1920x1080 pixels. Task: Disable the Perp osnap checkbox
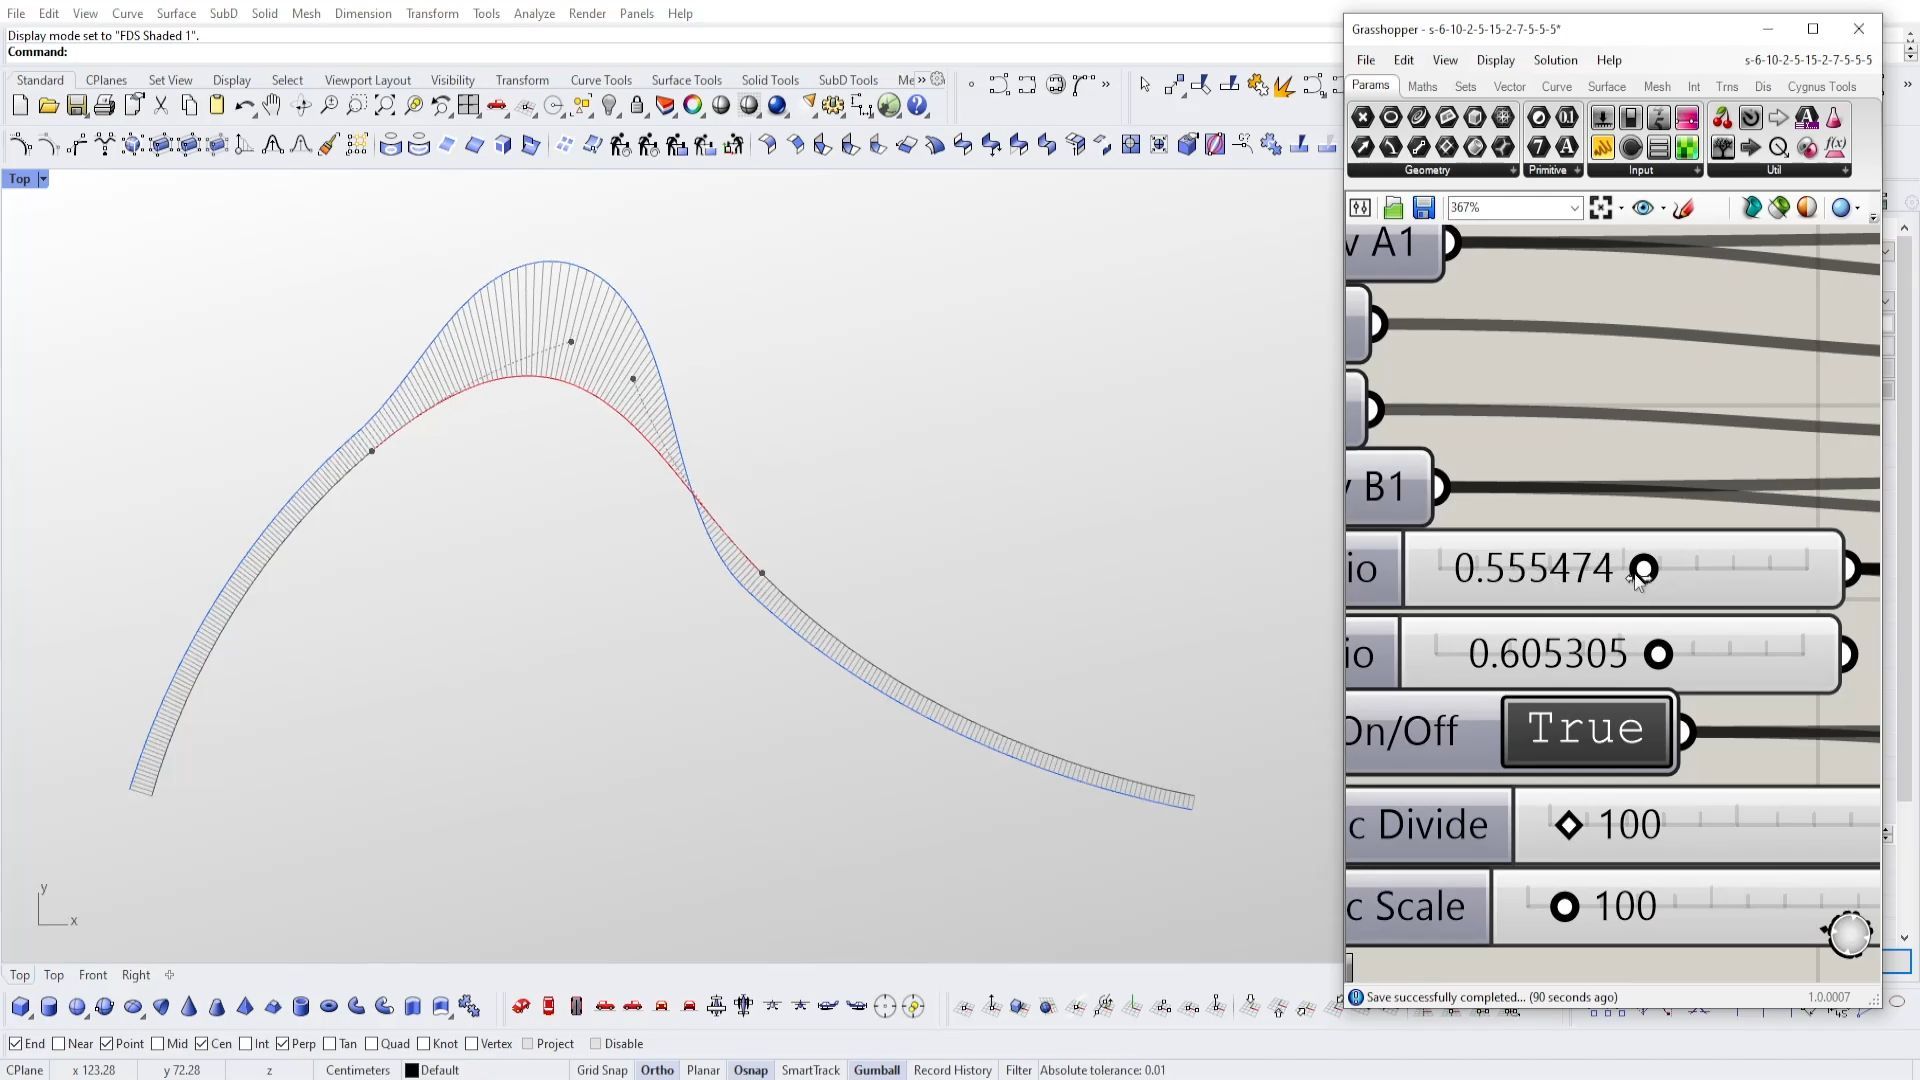pos(283,1044)
